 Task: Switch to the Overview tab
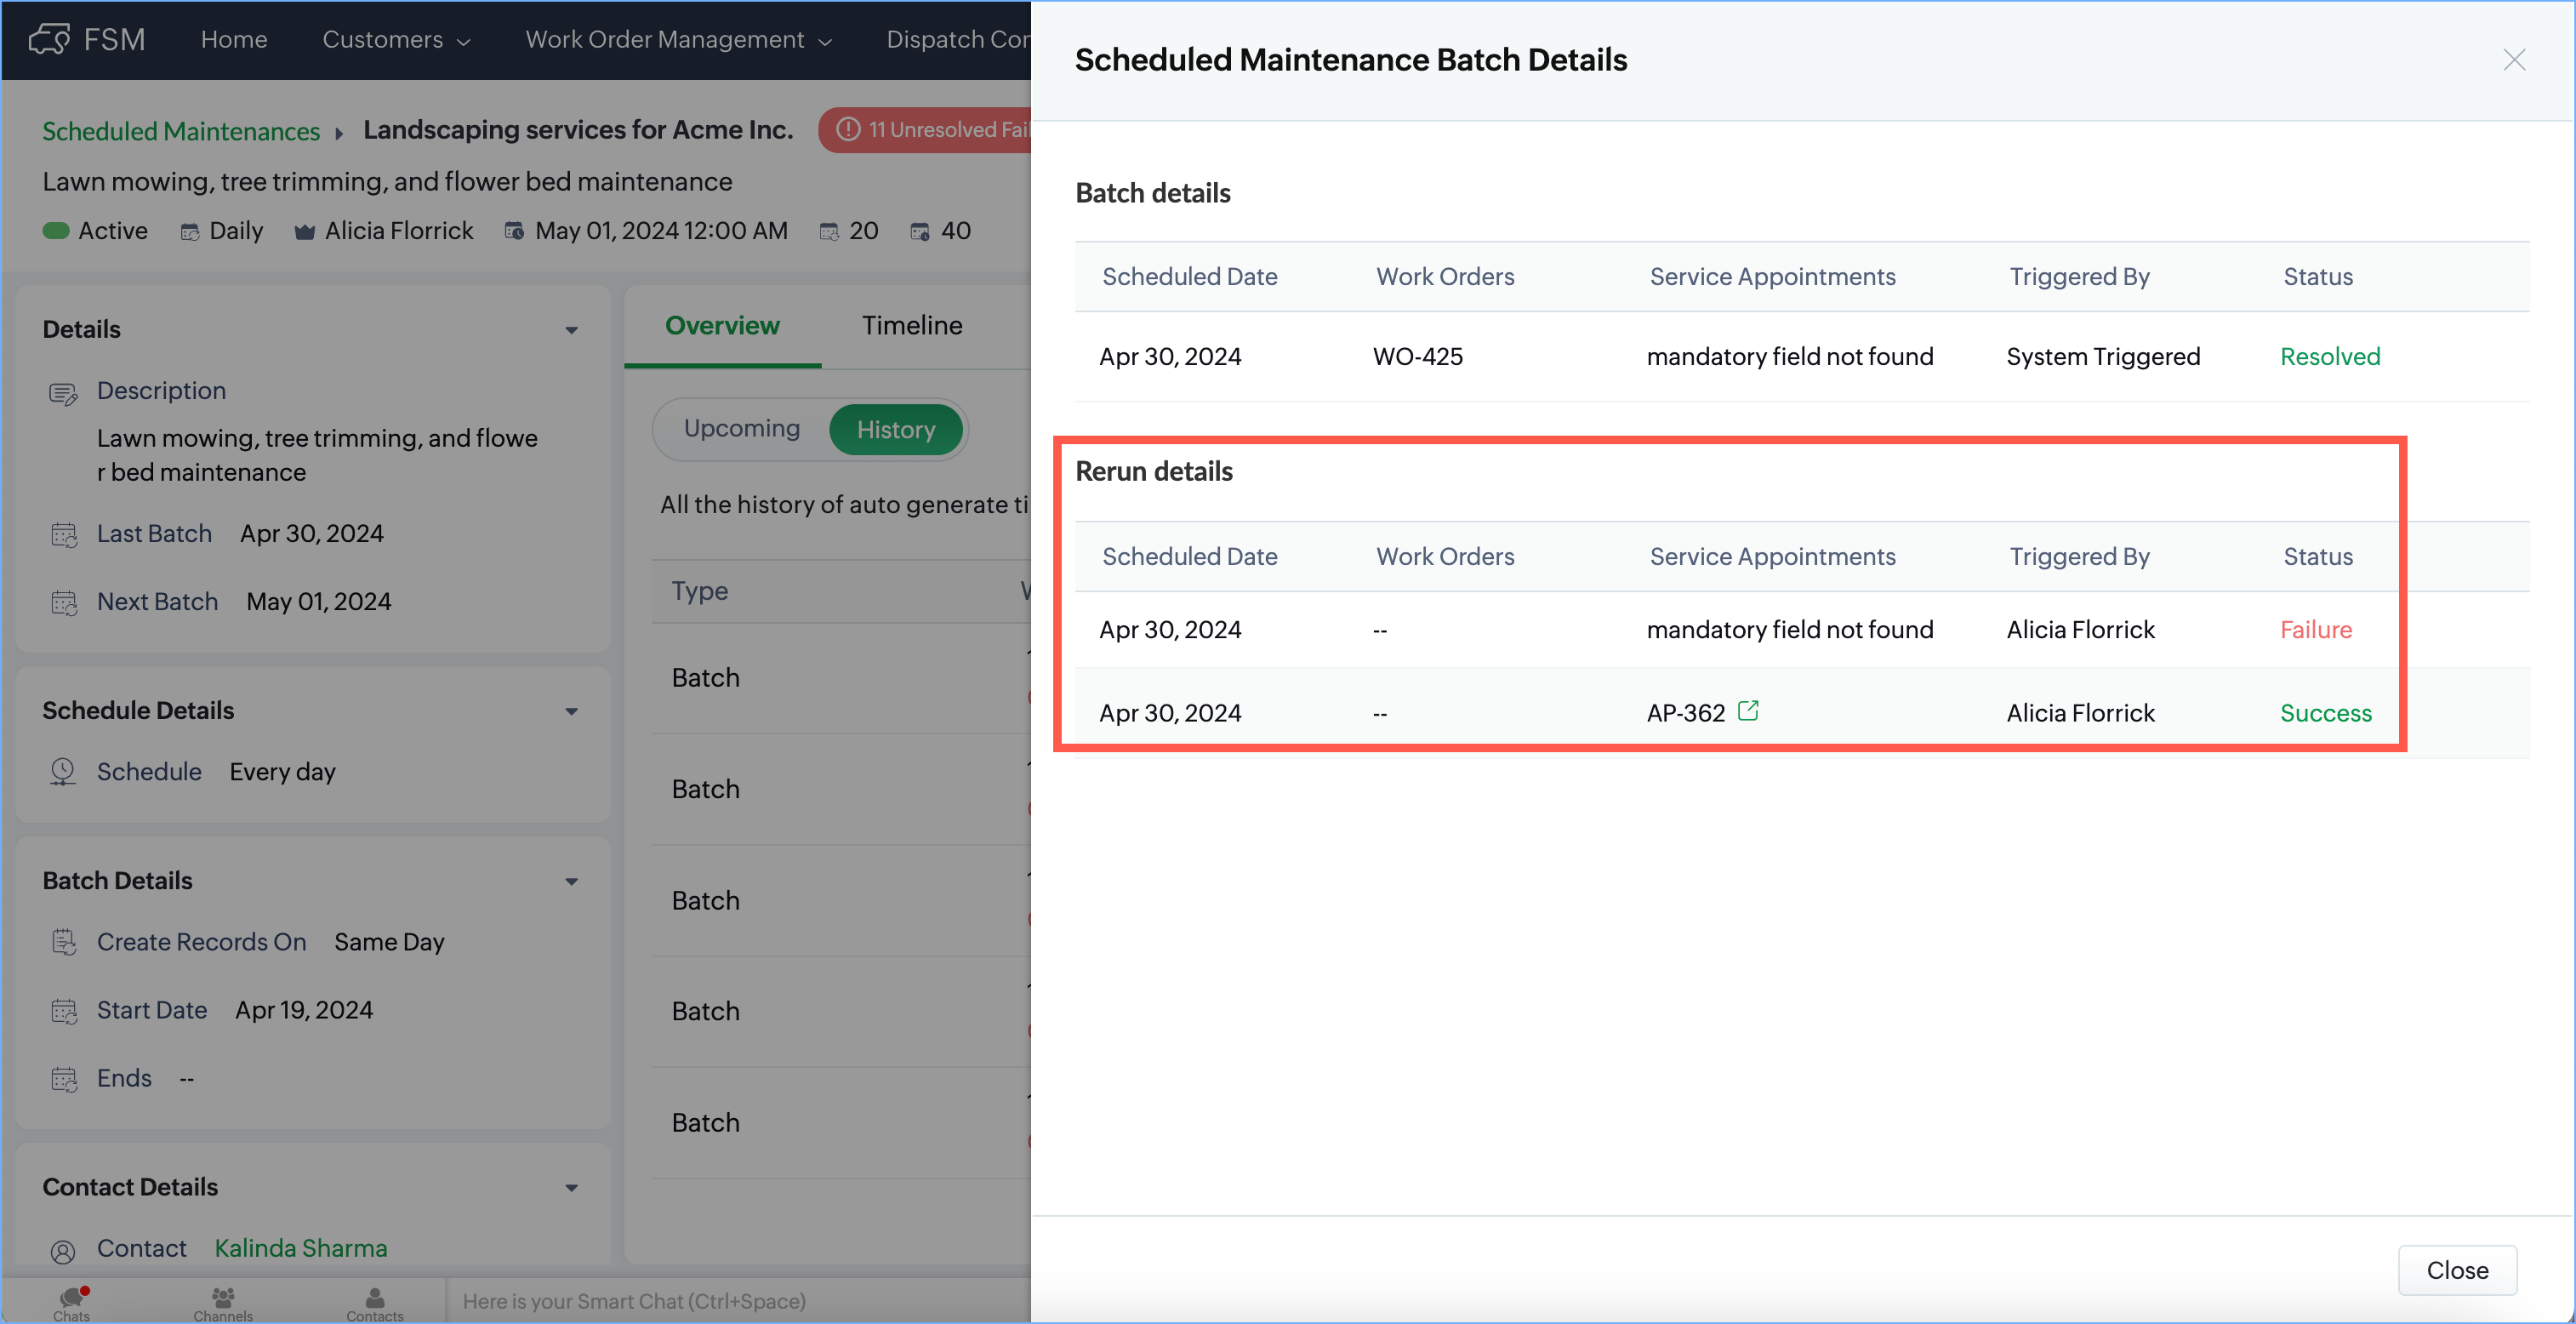tap(722, 326)
